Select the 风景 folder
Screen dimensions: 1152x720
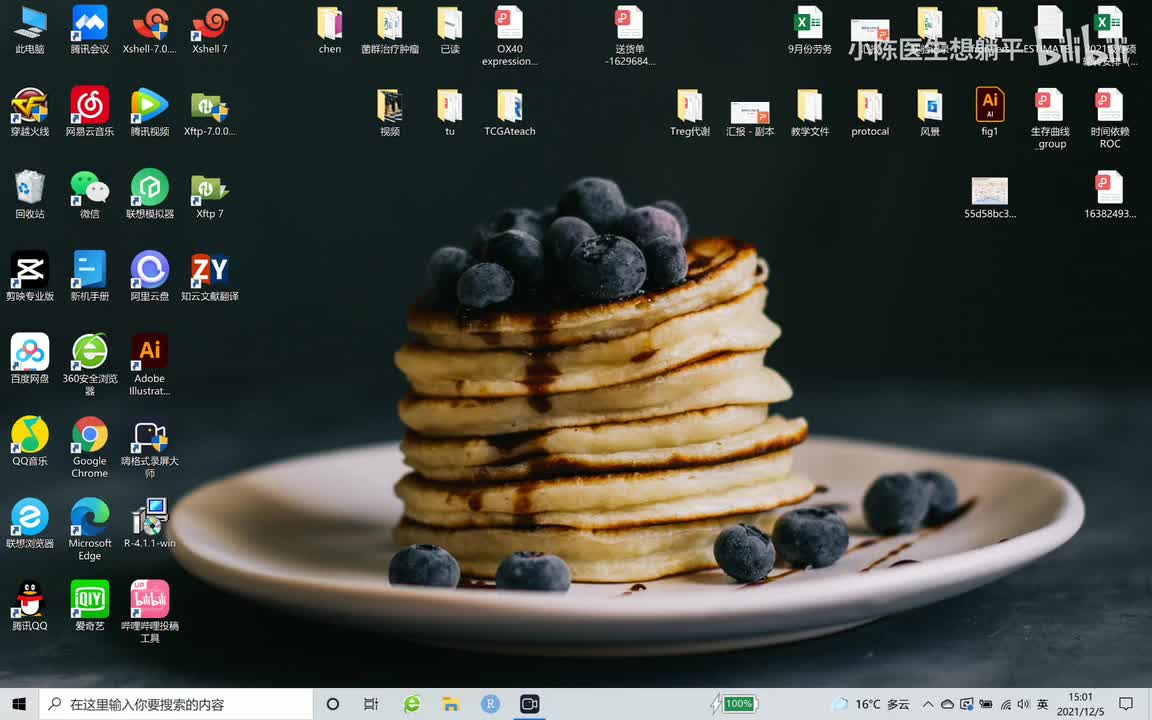click(x=930, y=112)
